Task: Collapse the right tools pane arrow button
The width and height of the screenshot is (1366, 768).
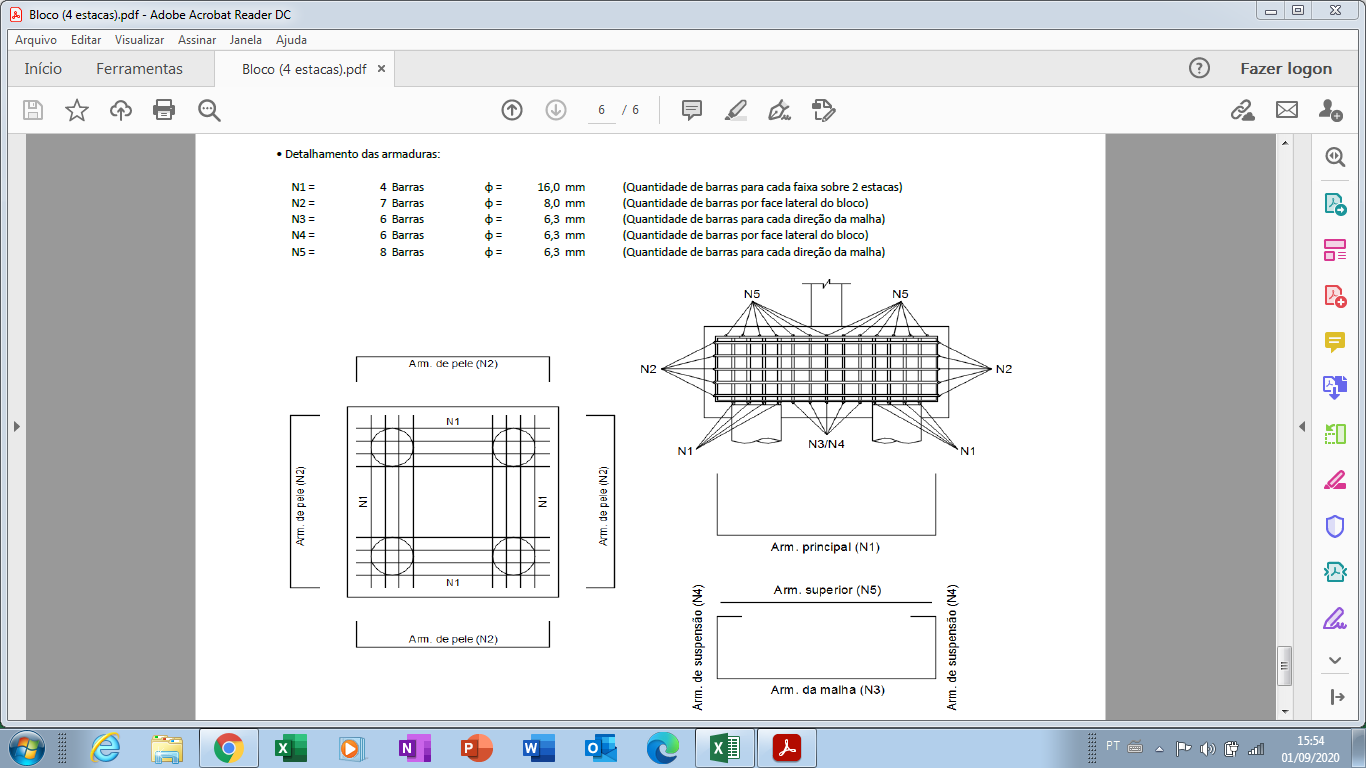Action: point(1335,697)
